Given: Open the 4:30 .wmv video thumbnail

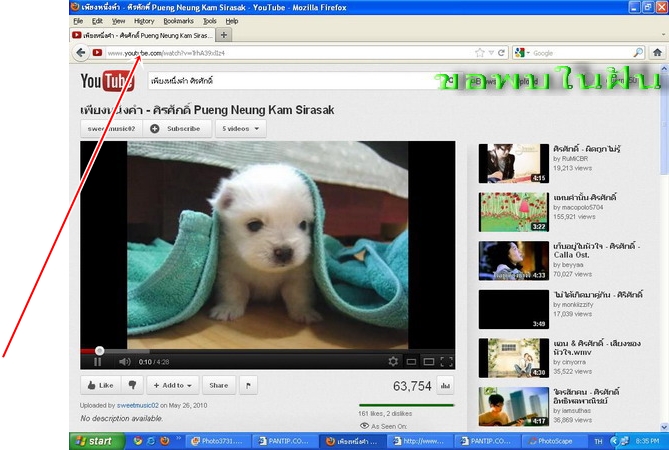Looking at the screenshot, I should click(514, 358).
